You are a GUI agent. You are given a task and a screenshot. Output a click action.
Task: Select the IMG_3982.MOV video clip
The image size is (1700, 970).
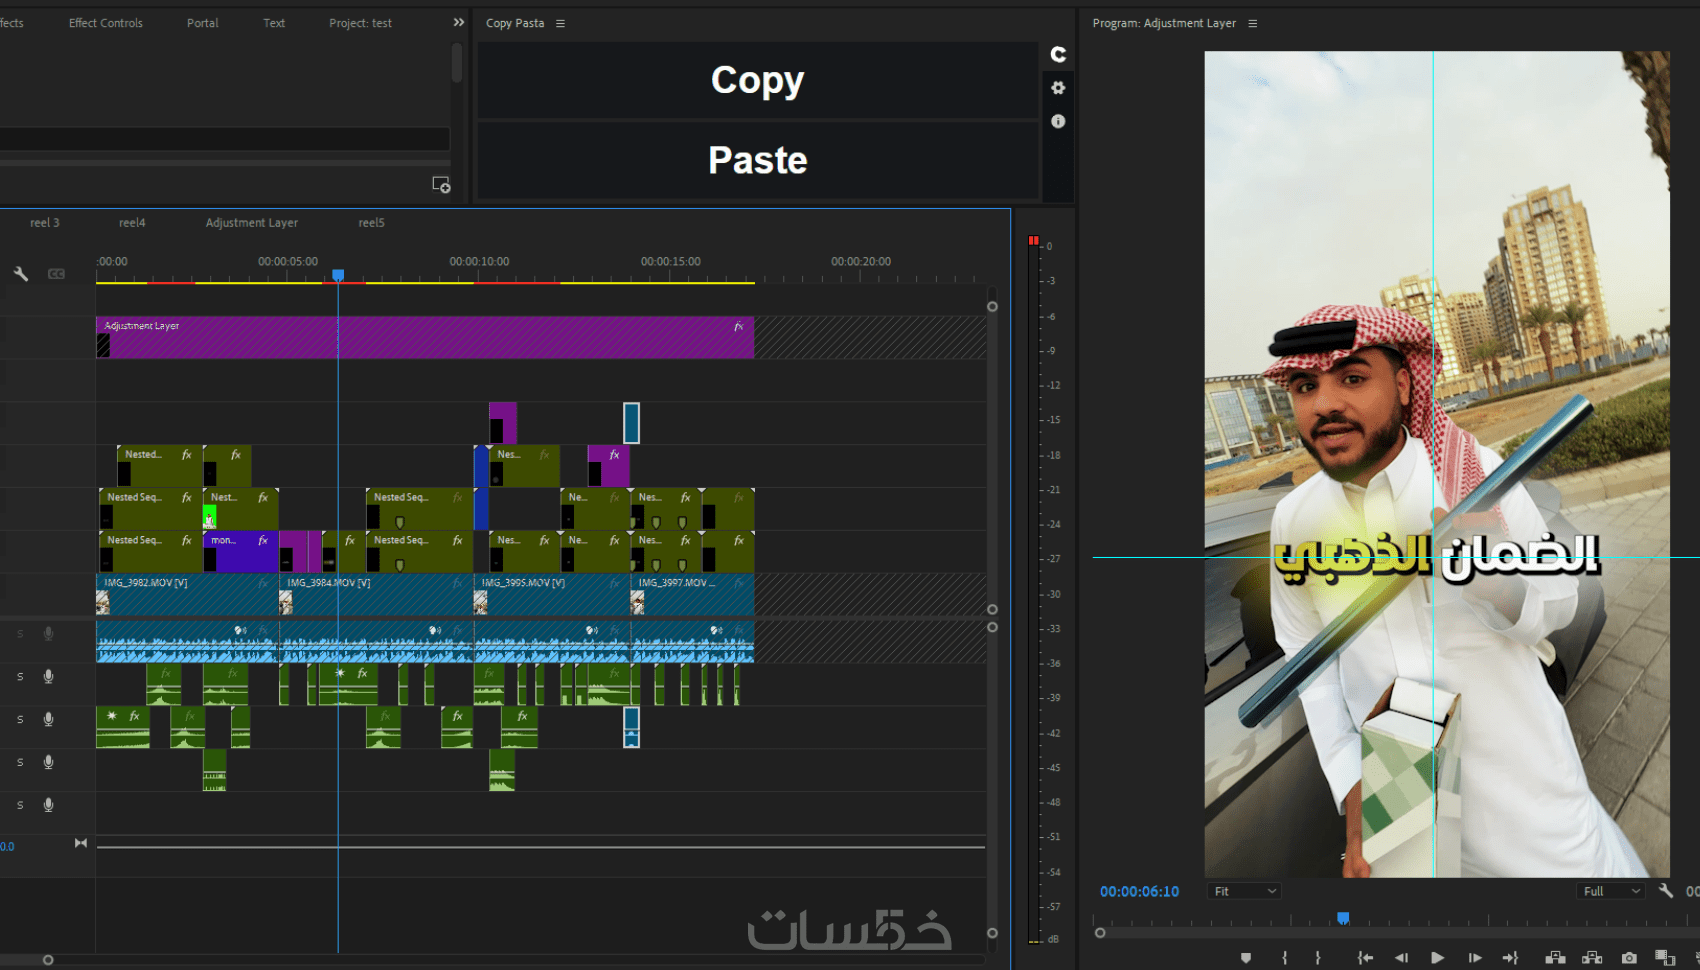(187, 594)
